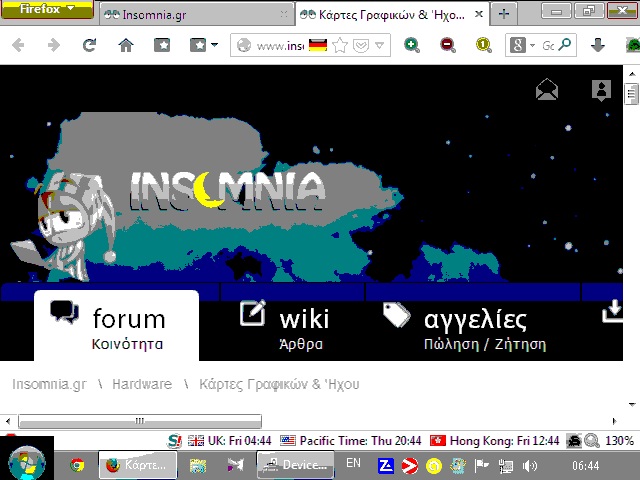Click the 130% zoom level indicator
The image size is (640, 480).
pos(619,441)
